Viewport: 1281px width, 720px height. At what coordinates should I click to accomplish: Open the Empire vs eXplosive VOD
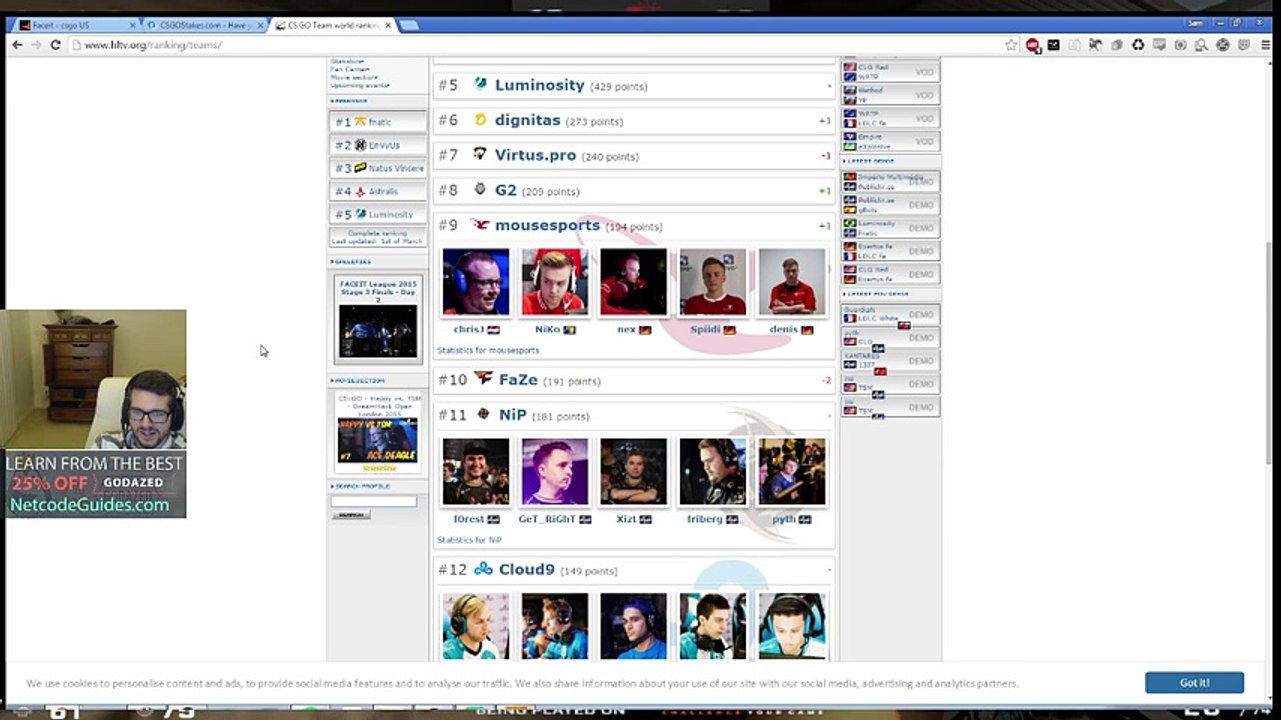pos(890,141)
